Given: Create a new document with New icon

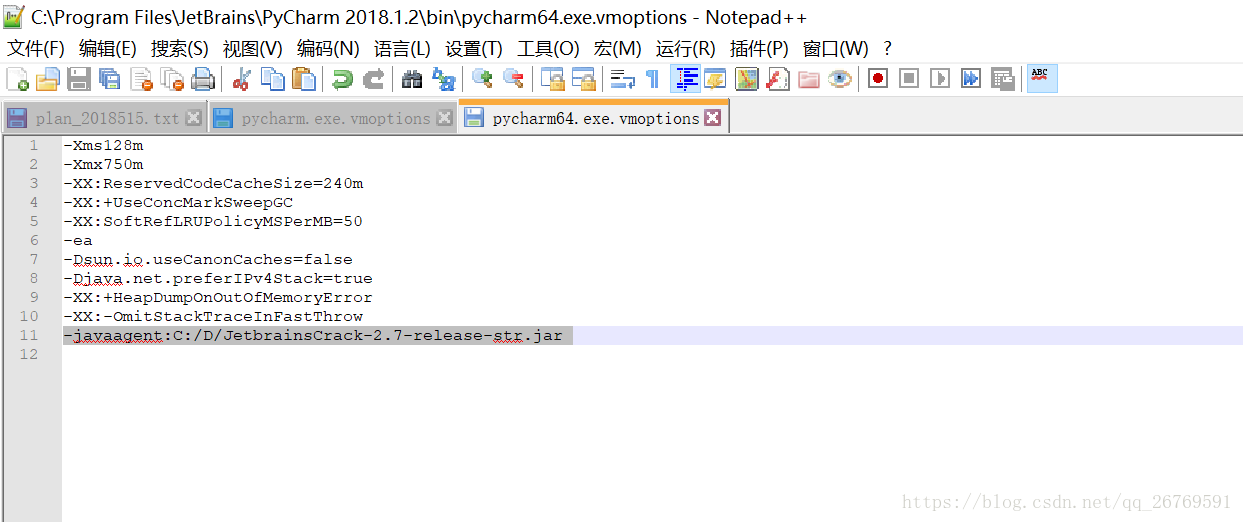Looking at the screenshot, I should (x=17, y=79).
